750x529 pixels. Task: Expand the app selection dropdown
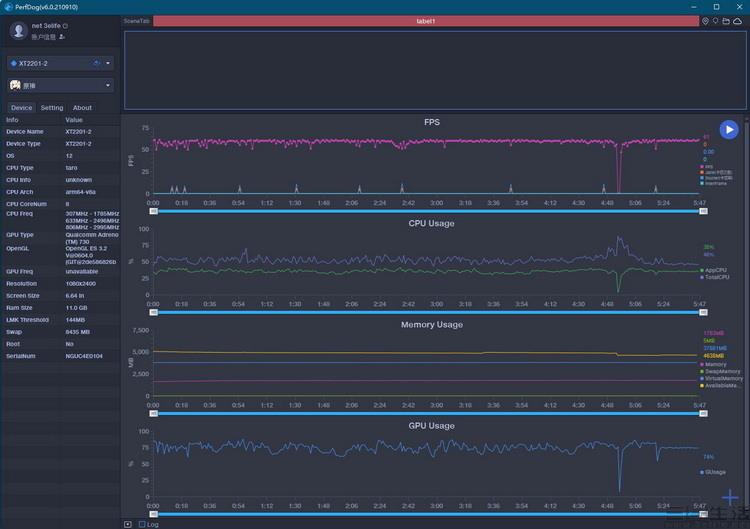tap(60, 86)
